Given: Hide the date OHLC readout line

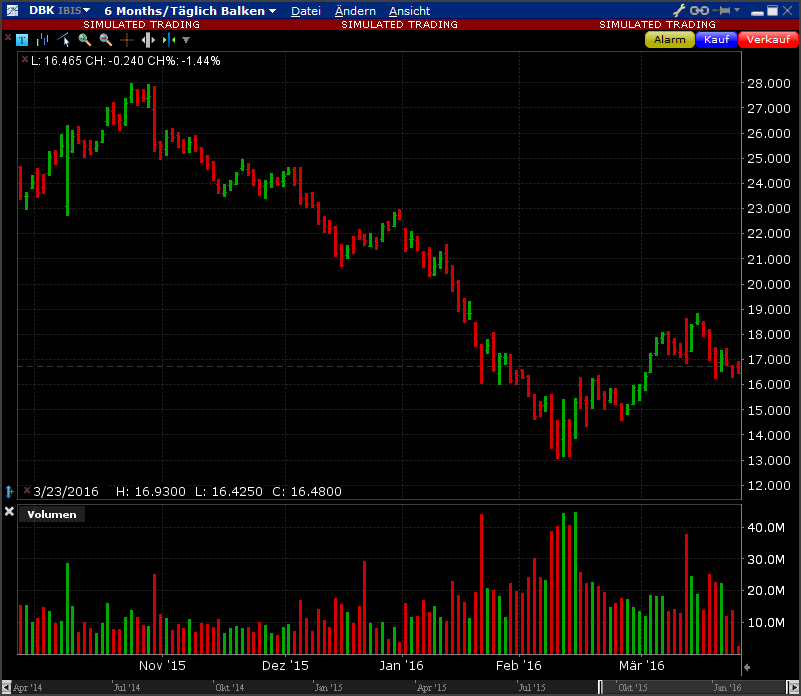Looking at the screenshot, I should tap(25, 490).
